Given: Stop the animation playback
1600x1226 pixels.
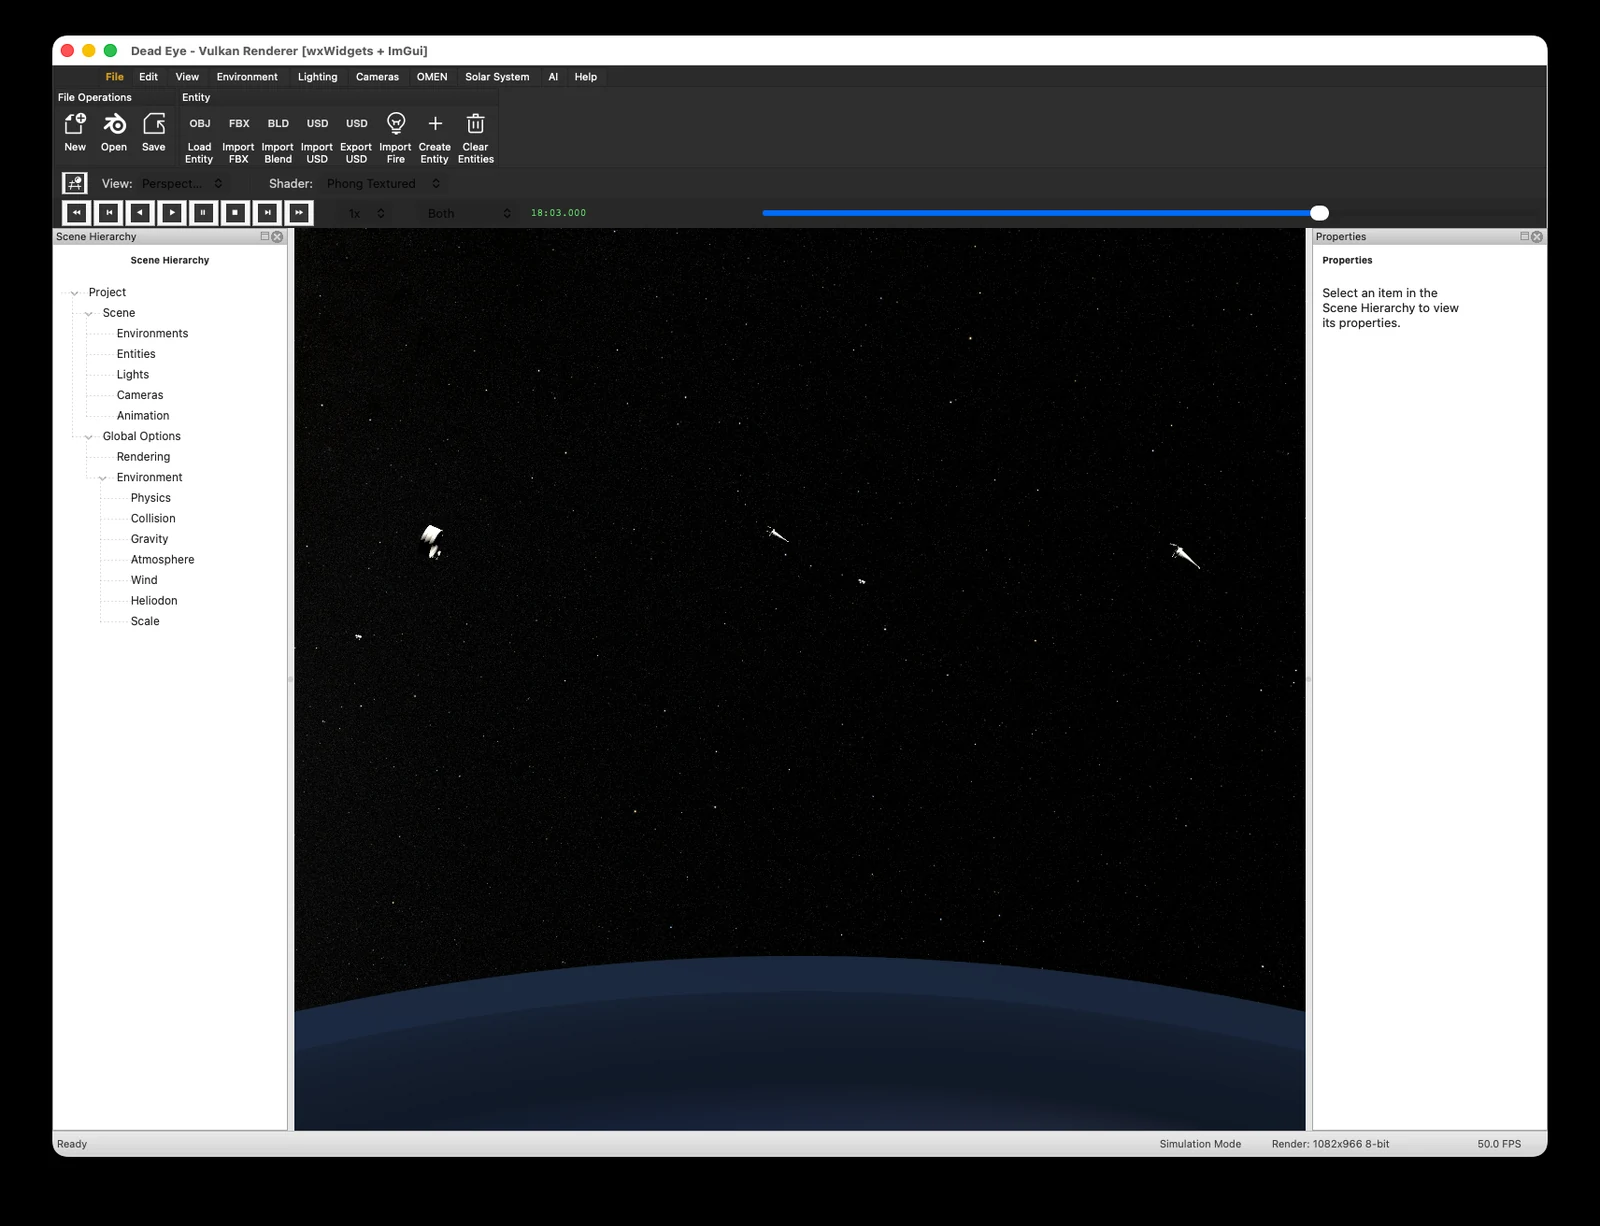Looking at the screenshot, I should 235,212.
